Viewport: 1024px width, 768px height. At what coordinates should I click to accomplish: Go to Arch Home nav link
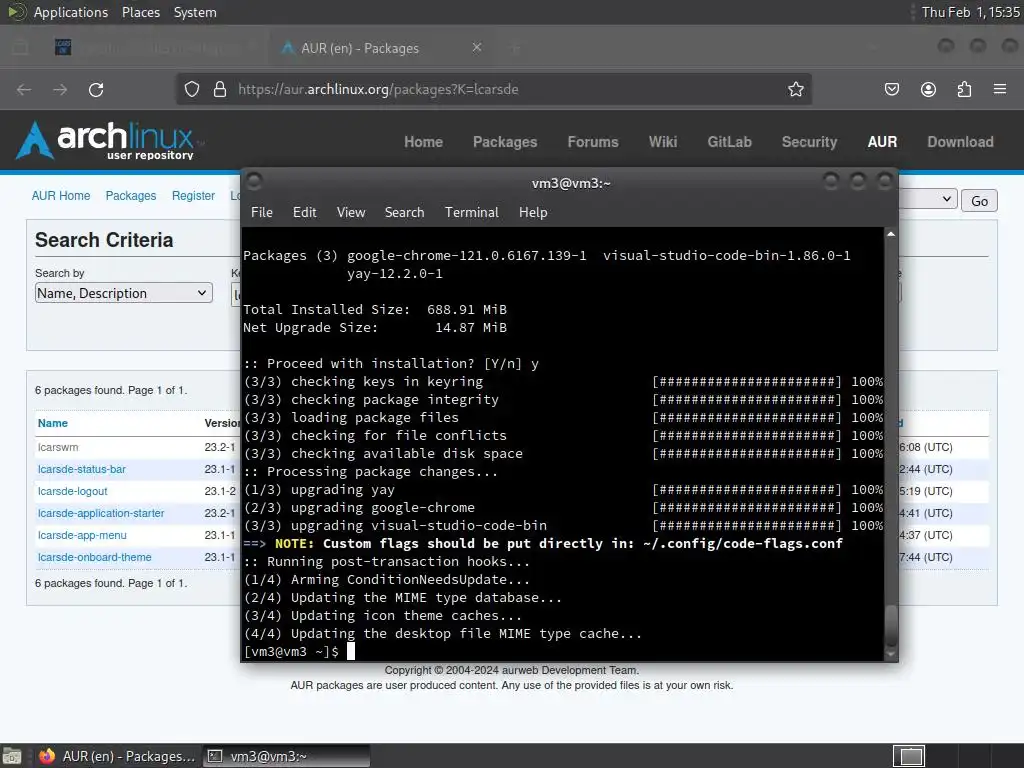pyautogui.click(x=423, y=142)
